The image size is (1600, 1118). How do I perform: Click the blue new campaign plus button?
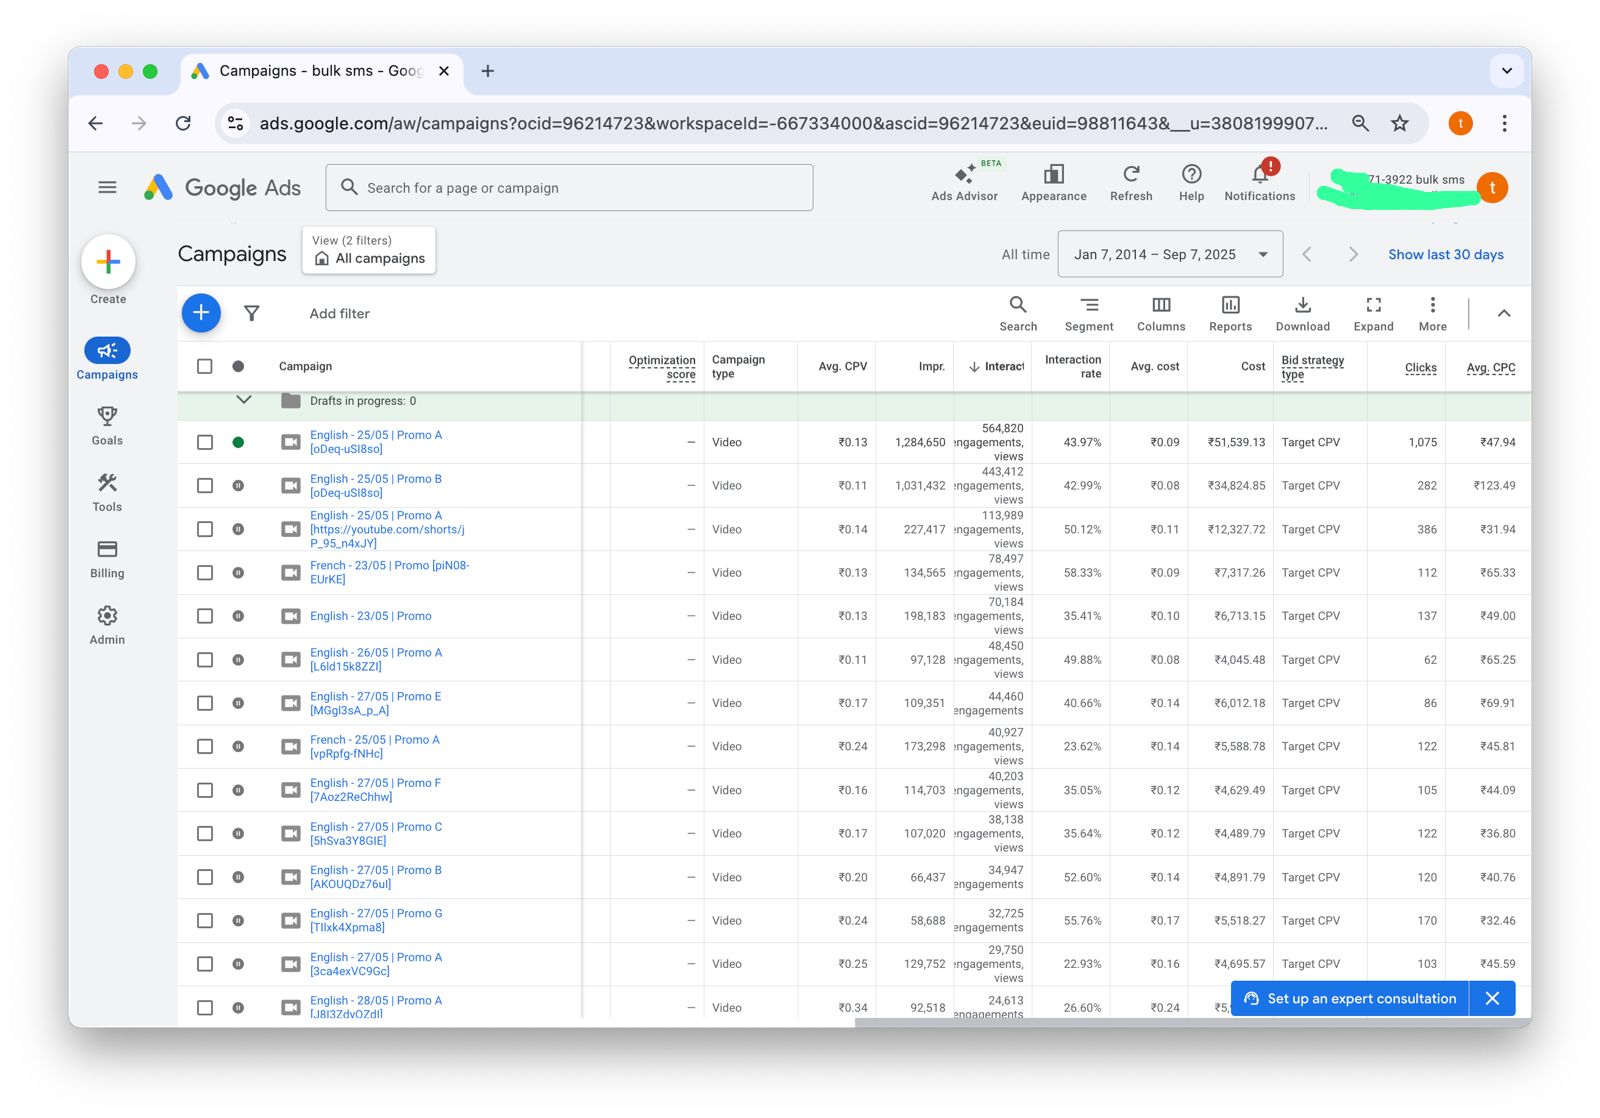[201, 313]
